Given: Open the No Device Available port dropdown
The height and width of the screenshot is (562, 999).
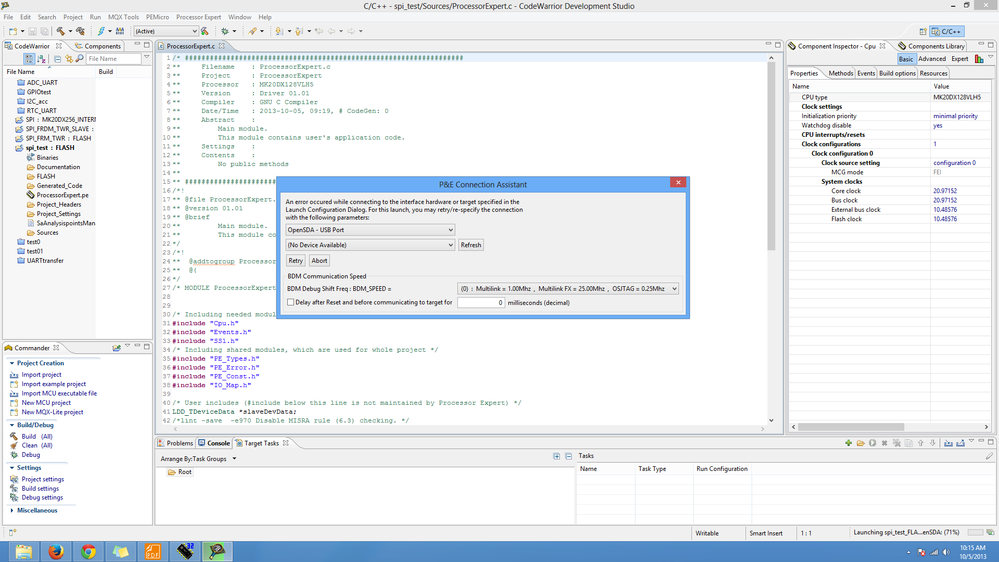Looking at the screenshot, I should (370, 245).
